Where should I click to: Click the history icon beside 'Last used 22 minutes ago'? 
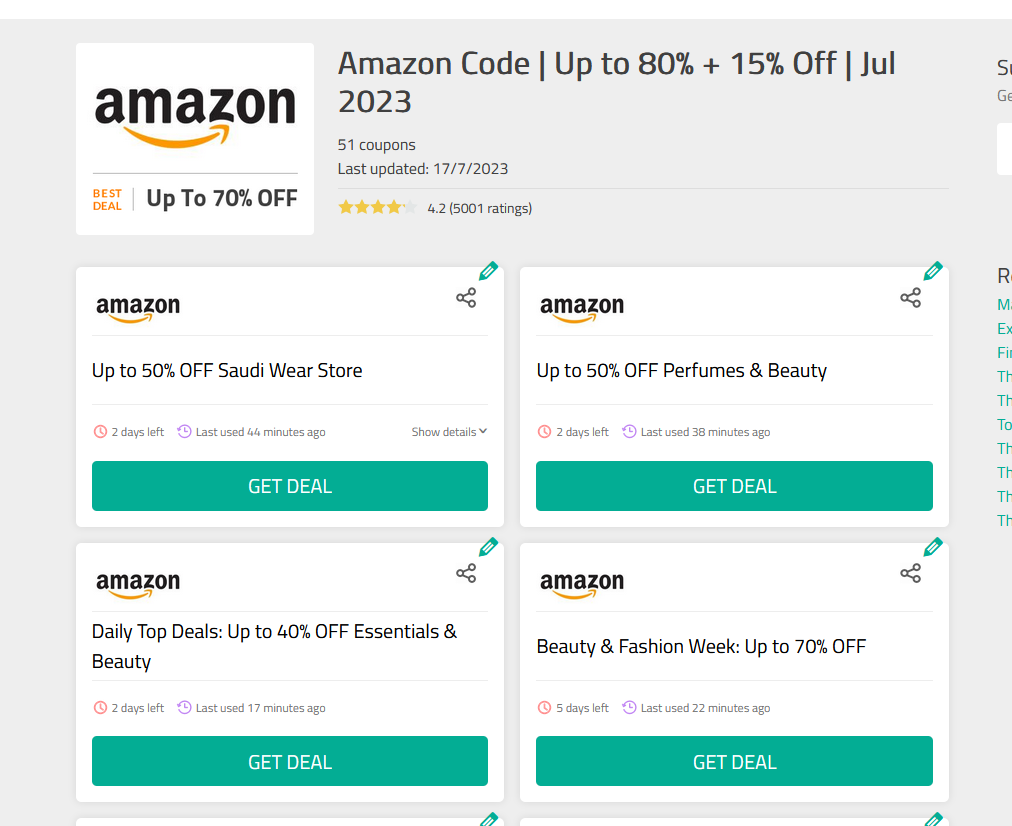coord(628,707)
